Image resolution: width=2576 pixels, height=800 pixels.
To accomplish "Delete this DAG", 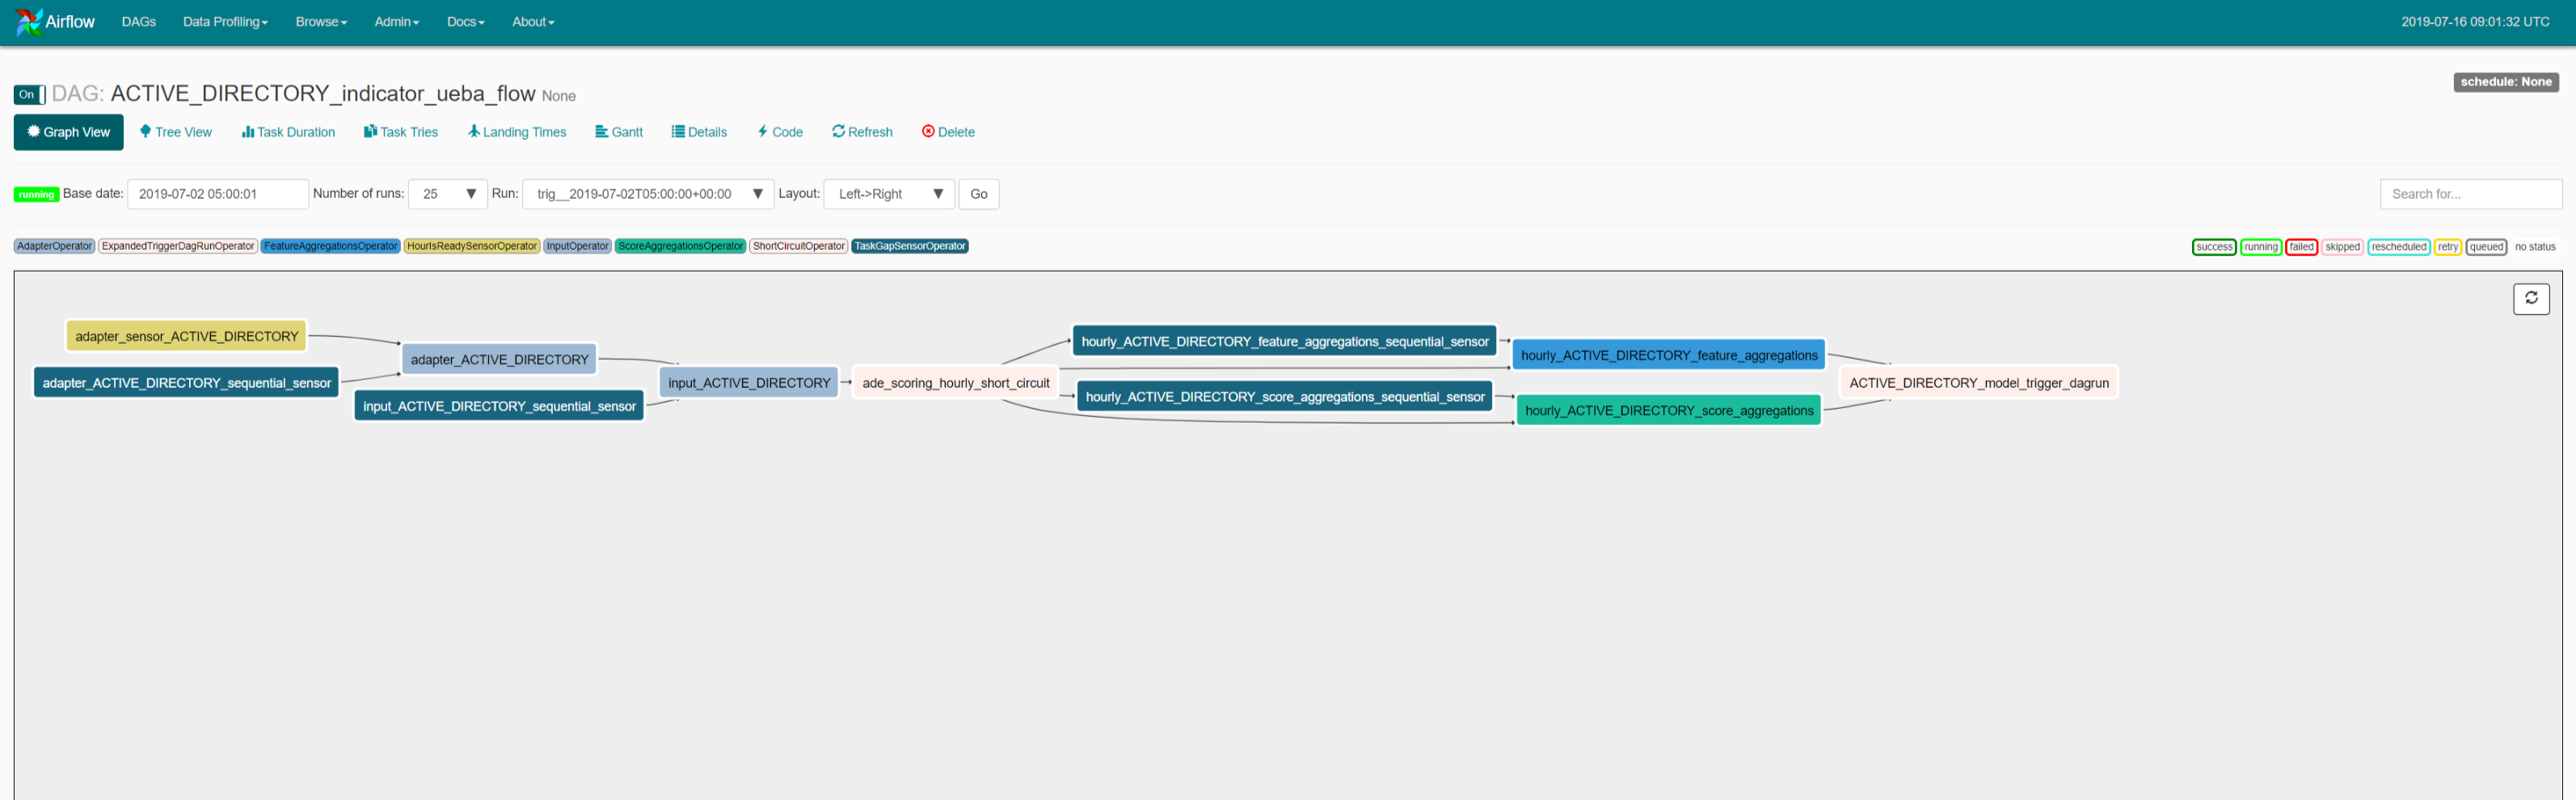I will [948, 132].
